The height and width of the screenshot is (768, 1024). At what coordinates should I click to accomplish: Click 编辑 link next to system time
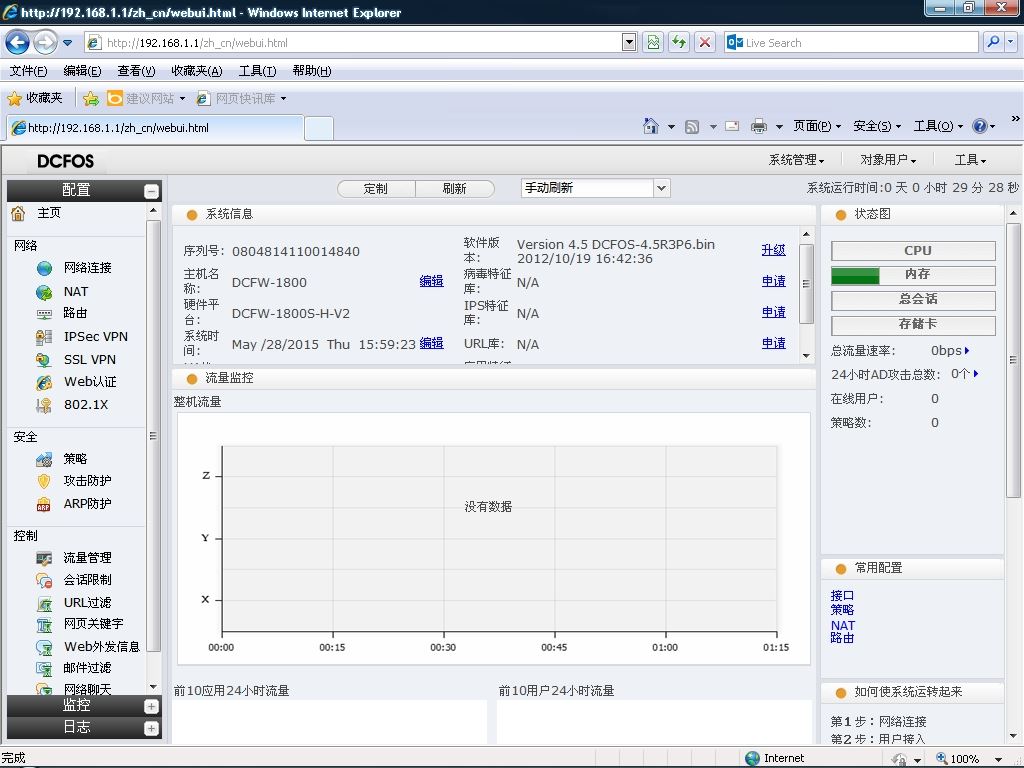point(431,343)
